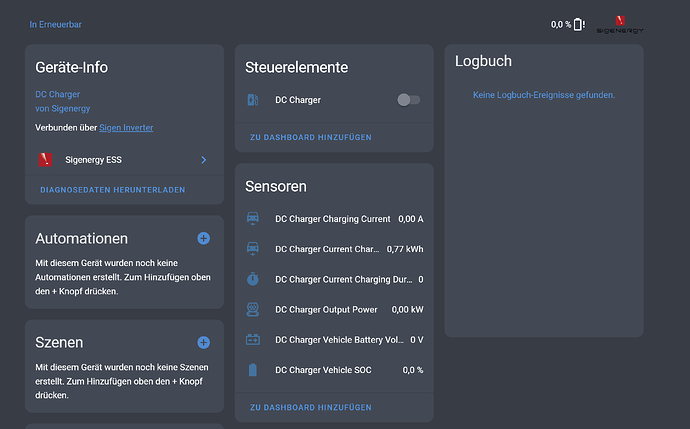Image resolution: width=690 pixels, height=429 pixels.
Task: Click the 0,00 kW Output Power value
Action: [x=407, y=310]
